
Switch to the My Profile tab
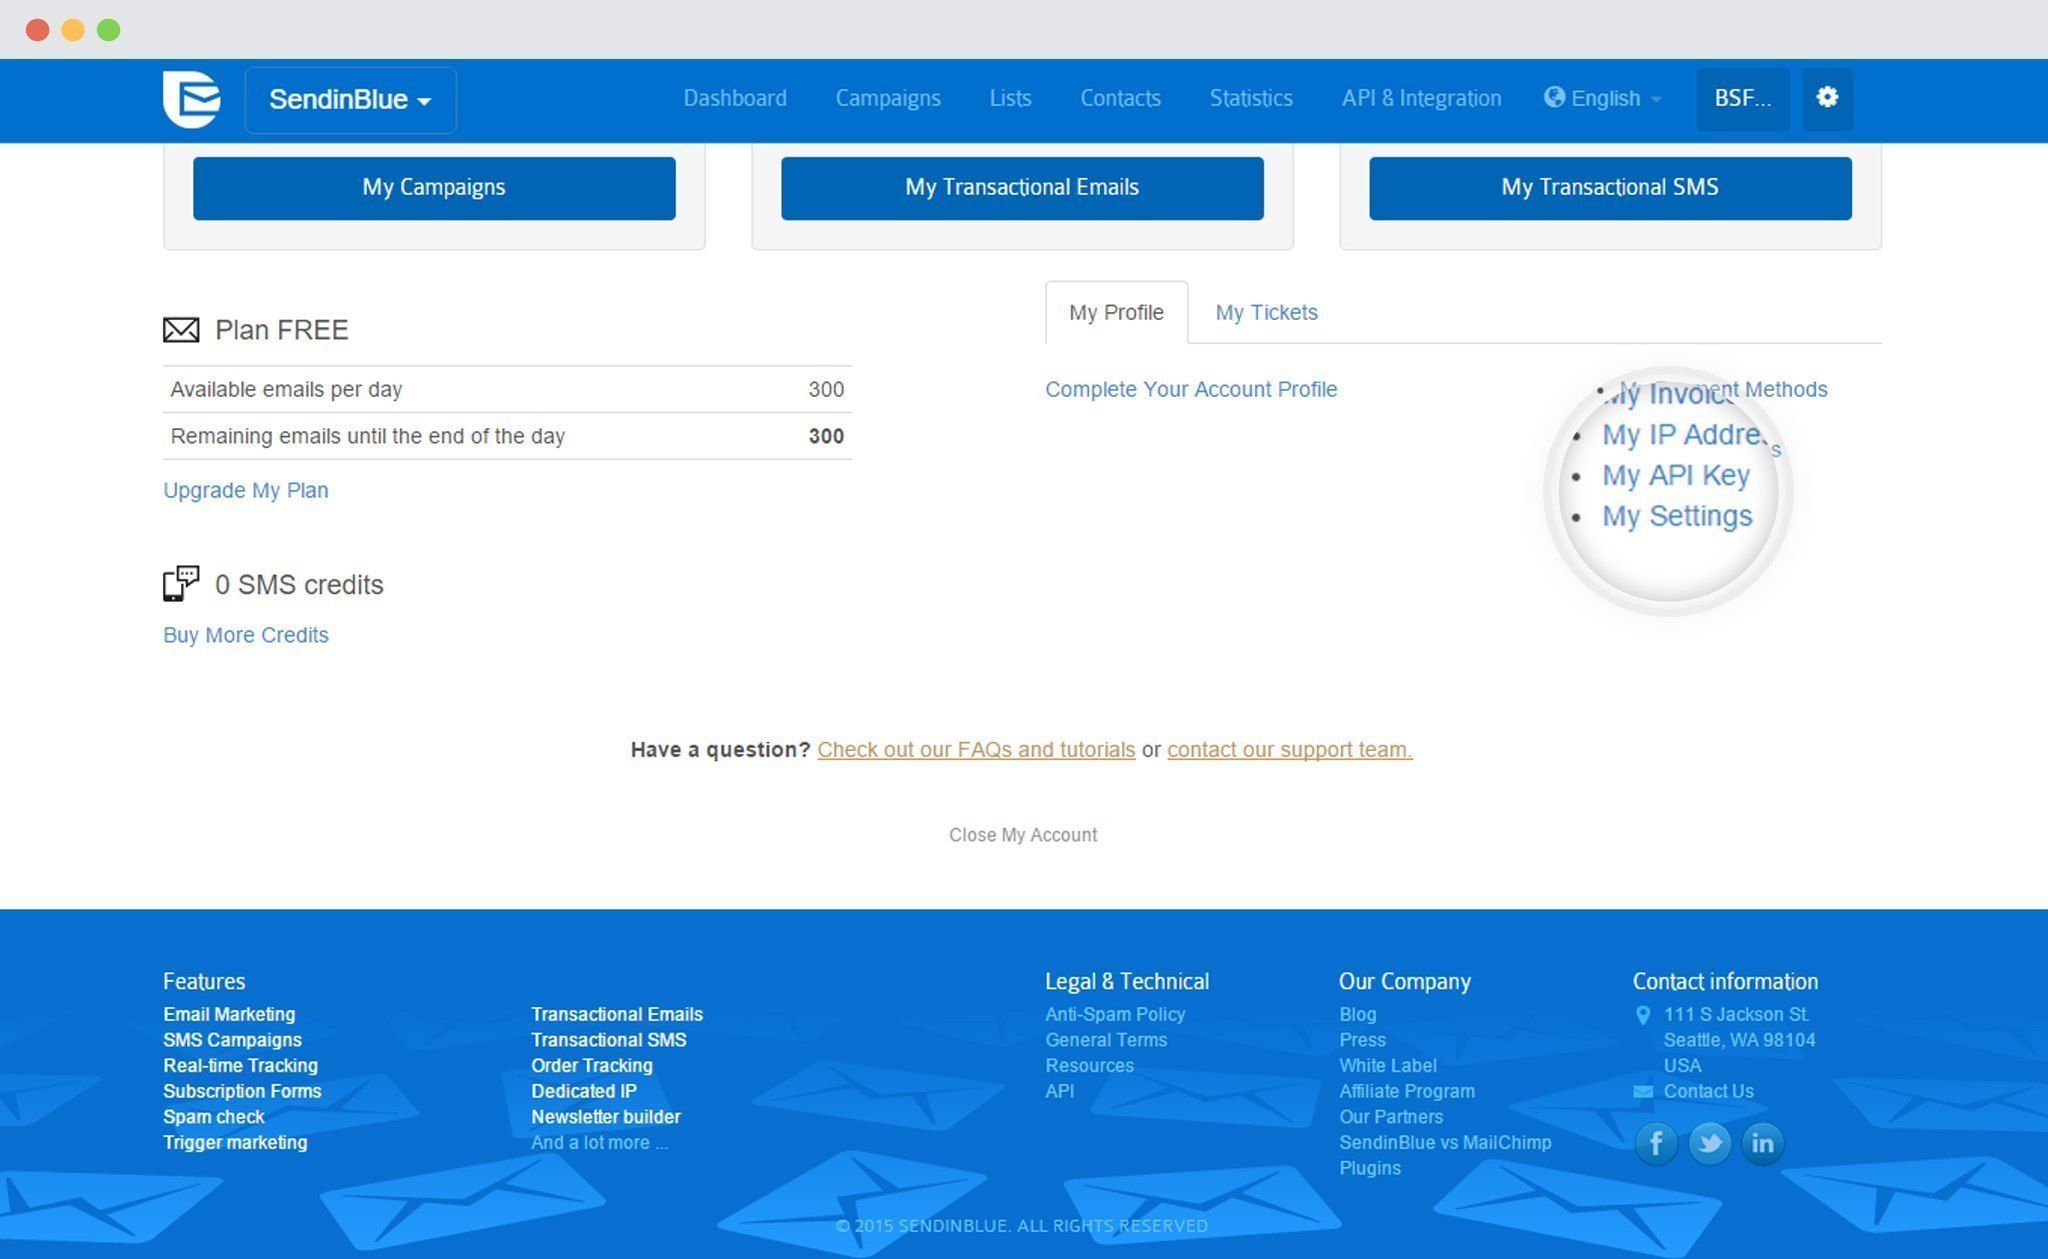point(1116,312)
